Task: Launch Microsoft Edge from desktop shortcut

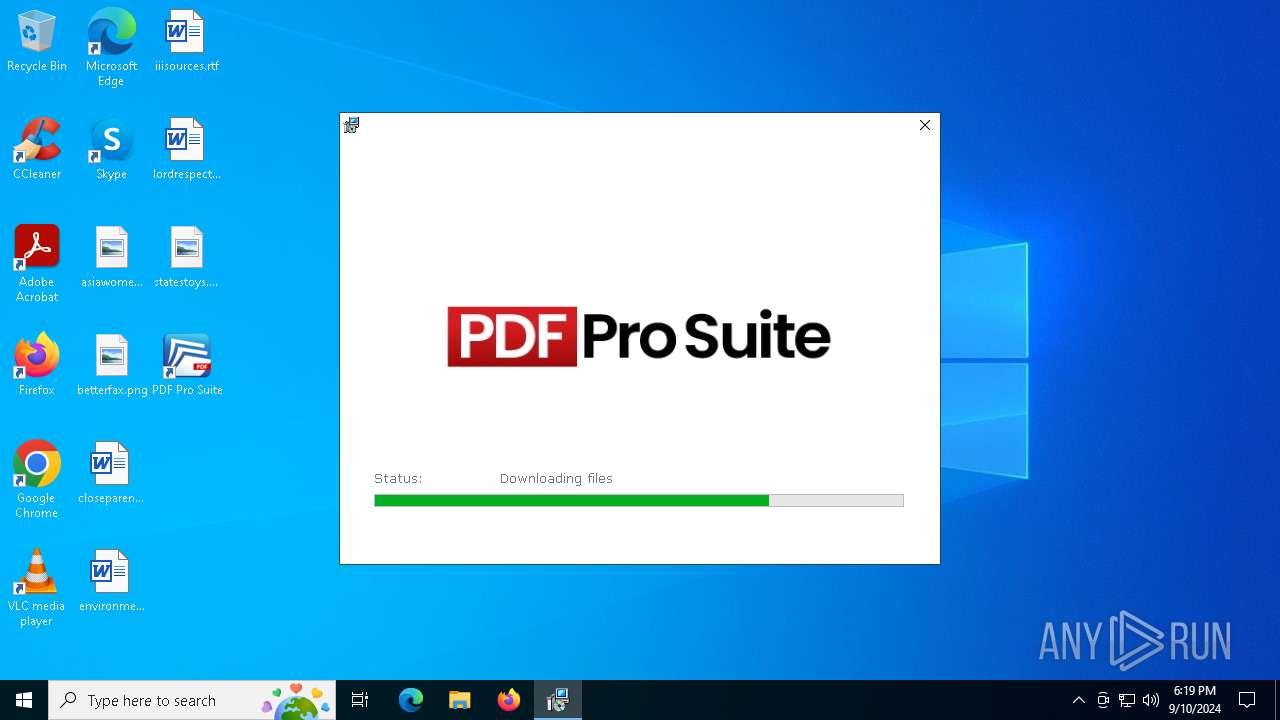Action: pos(111,47)
